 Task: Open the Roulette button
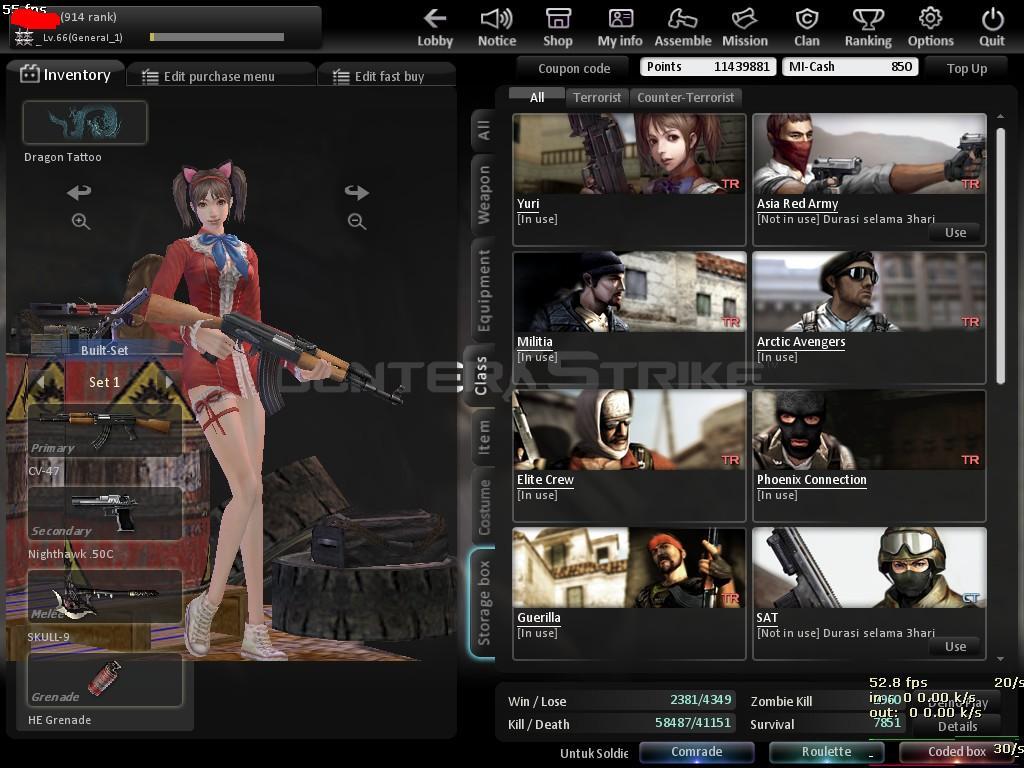(826, 752)
